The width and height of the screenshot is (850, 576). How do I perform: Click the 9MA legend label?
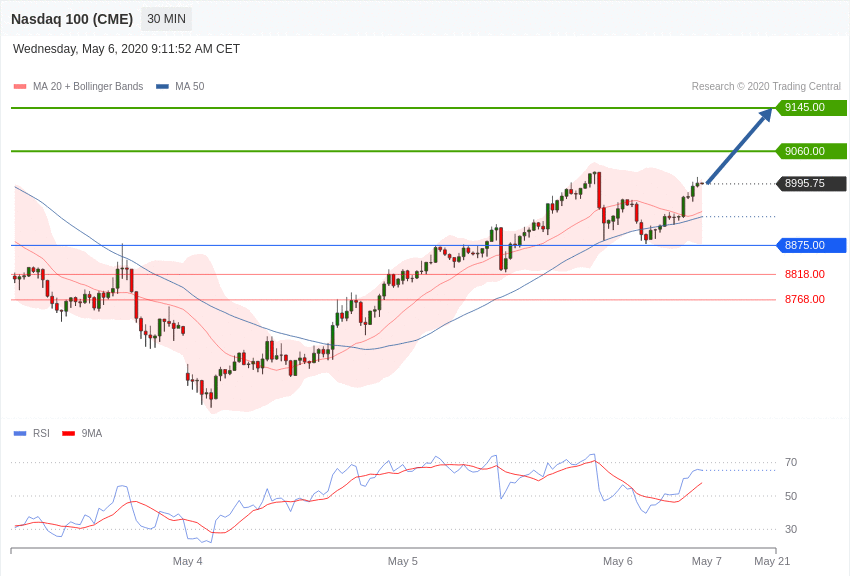[92, 433]
